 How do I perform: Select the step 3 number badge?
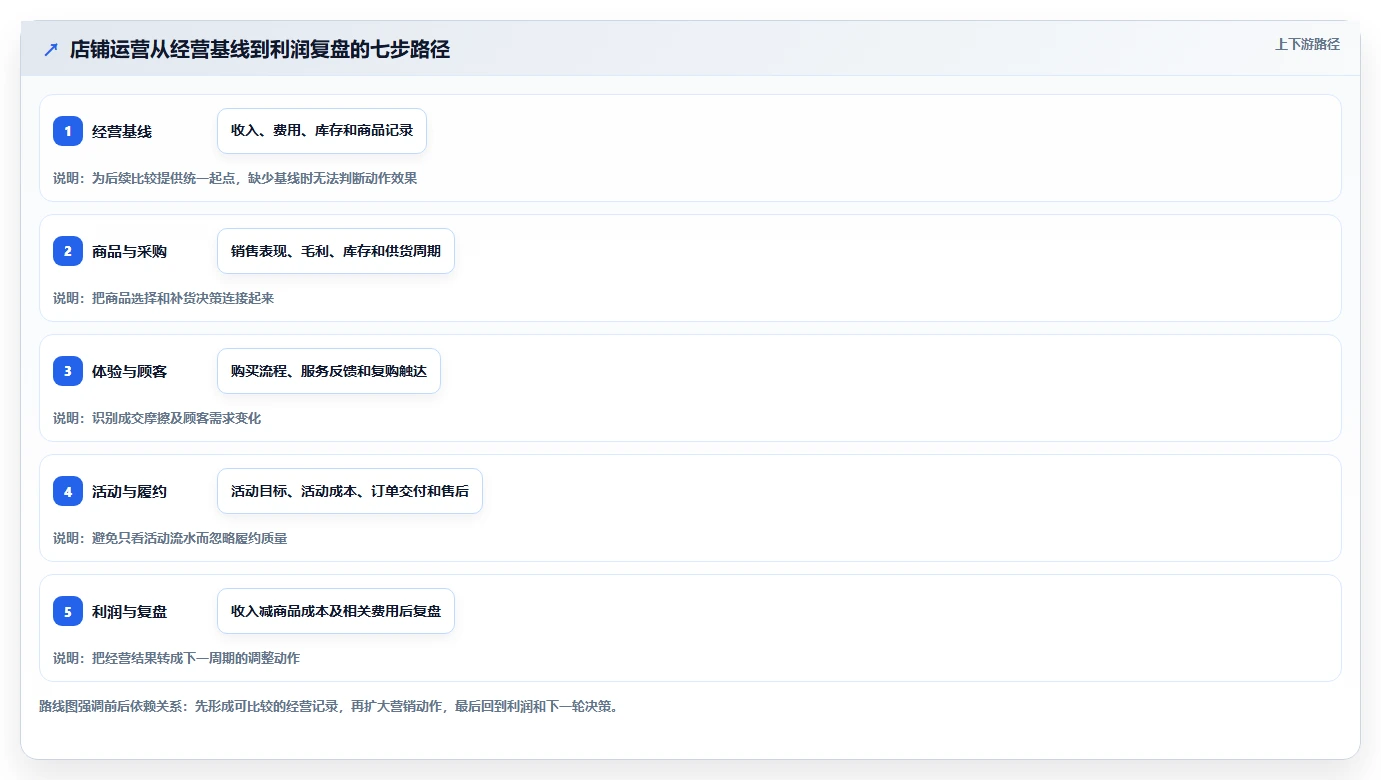[68, 371]
